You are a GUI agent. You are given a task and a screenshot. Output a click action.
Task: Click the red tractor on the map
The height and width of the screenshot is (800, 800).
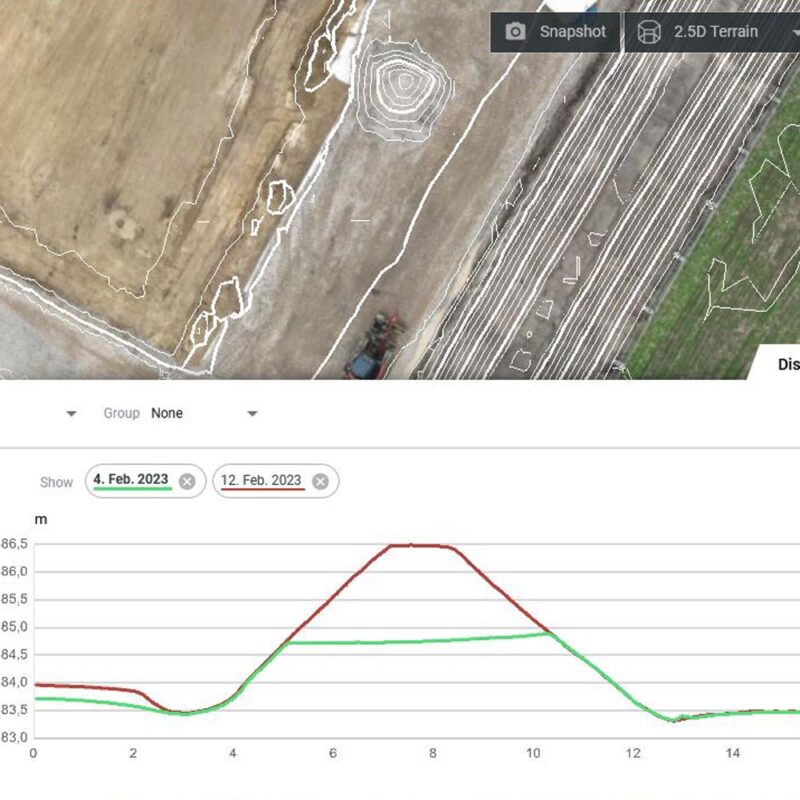[373, 347]
